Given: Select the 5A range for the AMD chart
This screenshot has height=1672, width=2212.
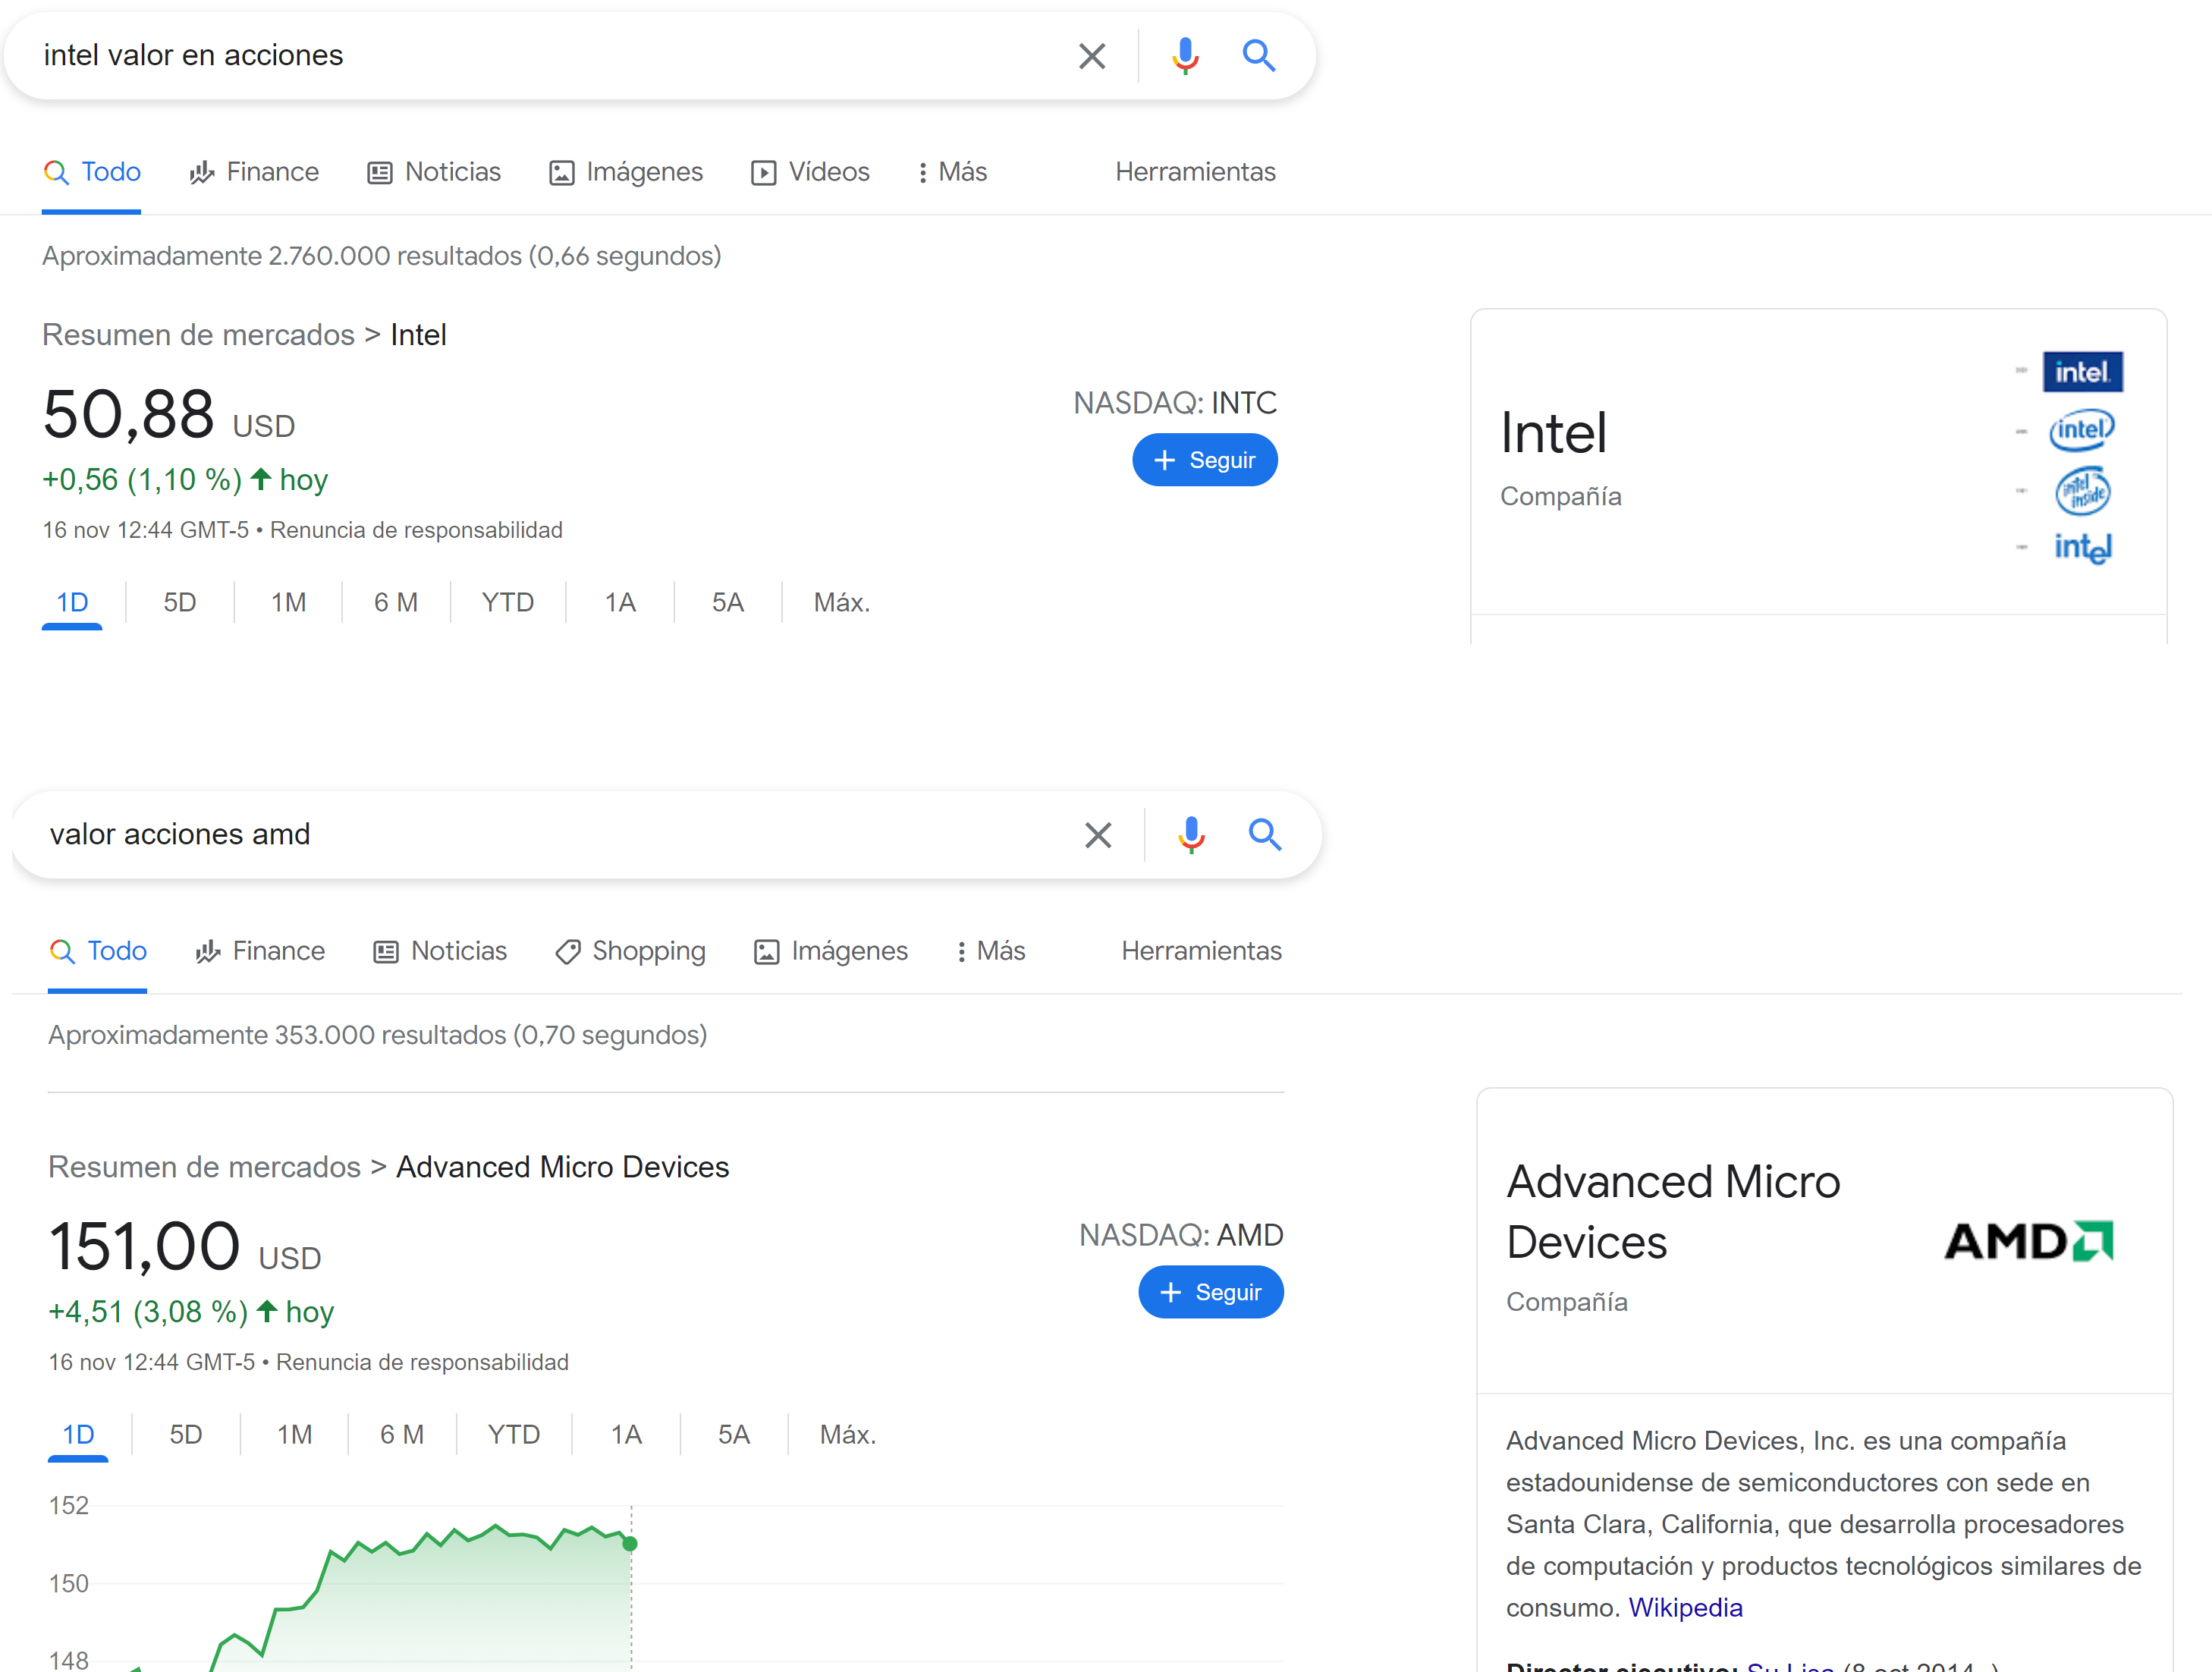Looking at the screenshot, I should (x=734, y=1435).
